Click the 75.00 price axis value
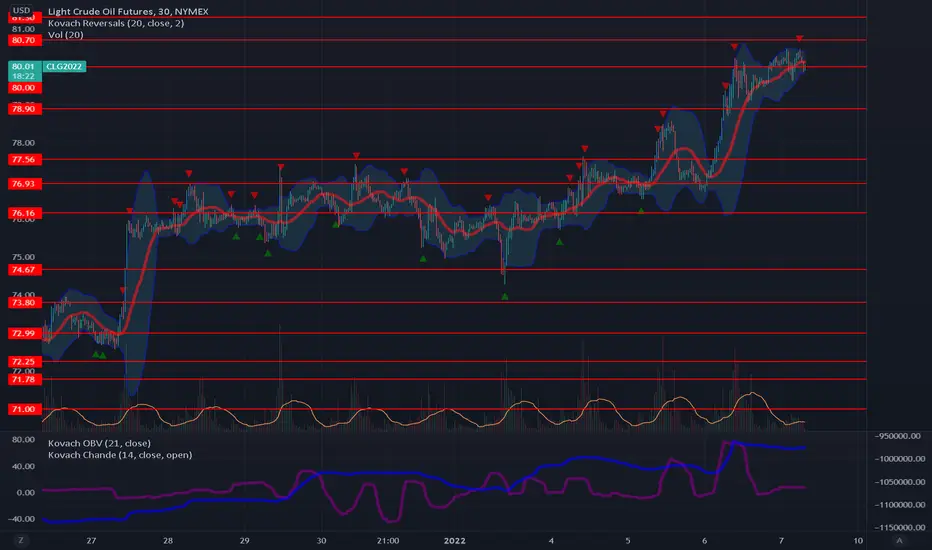The width and height of the screenshot is (932, 550). click(23, 257)
